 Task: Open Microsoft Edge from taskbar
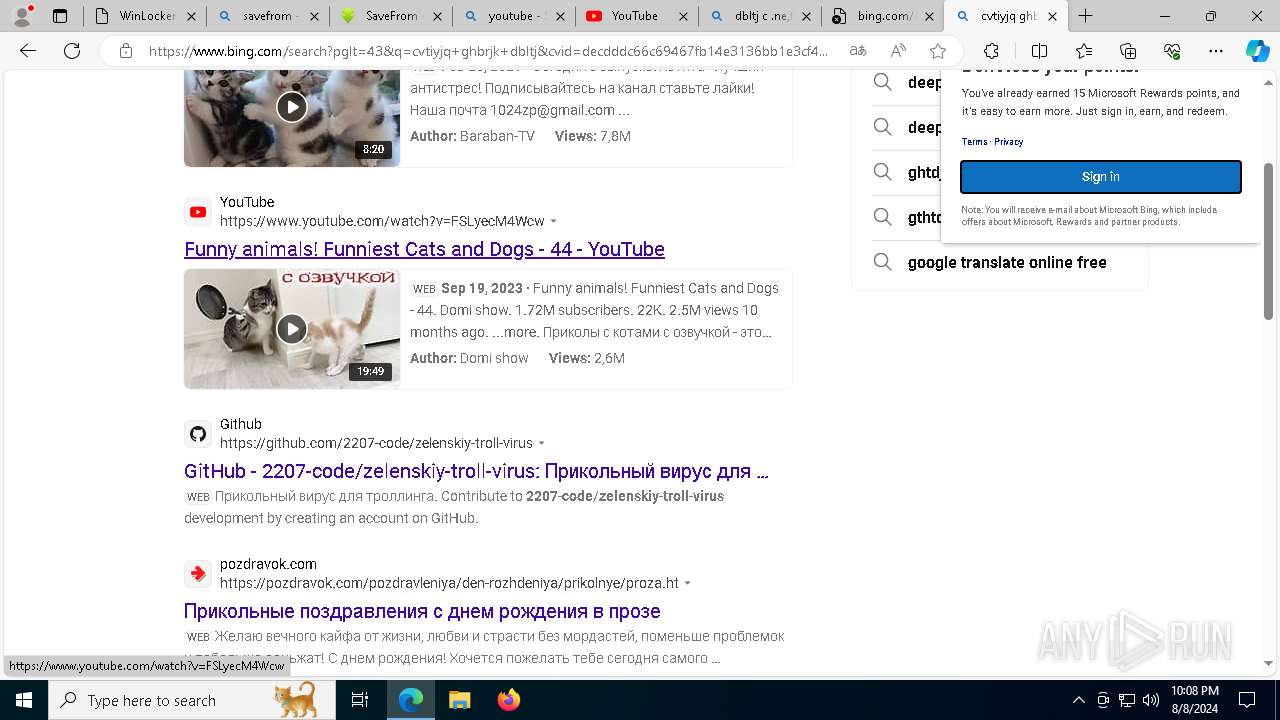(x=411, y=700)
